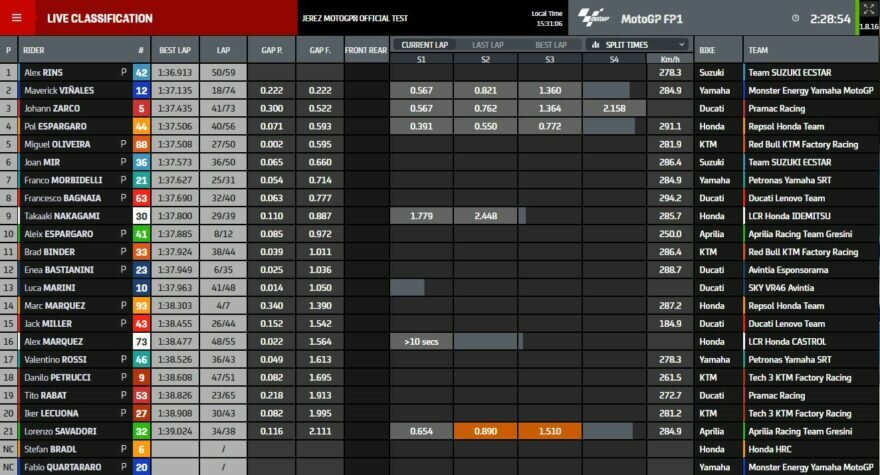Click the split times chart icon
Image resolution: width=880 pixels, height=475 pixels.
(595, 44)
